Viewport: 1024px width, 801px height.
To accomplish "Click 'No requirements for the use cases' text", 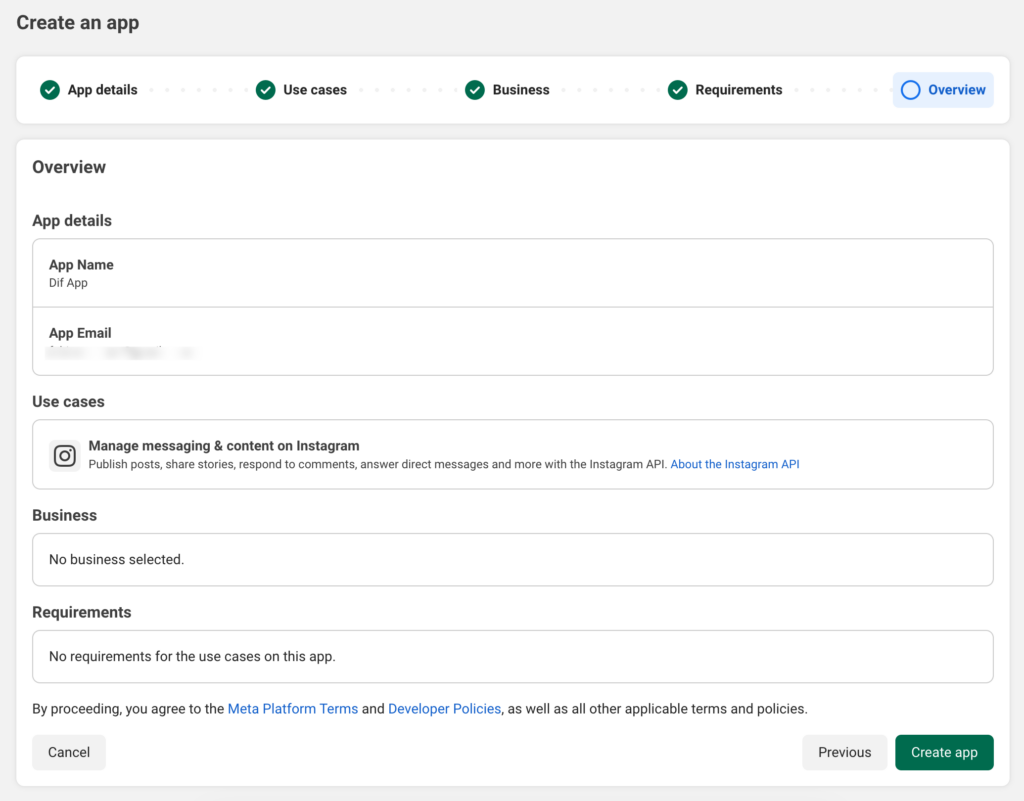I will tap(192, 657).
